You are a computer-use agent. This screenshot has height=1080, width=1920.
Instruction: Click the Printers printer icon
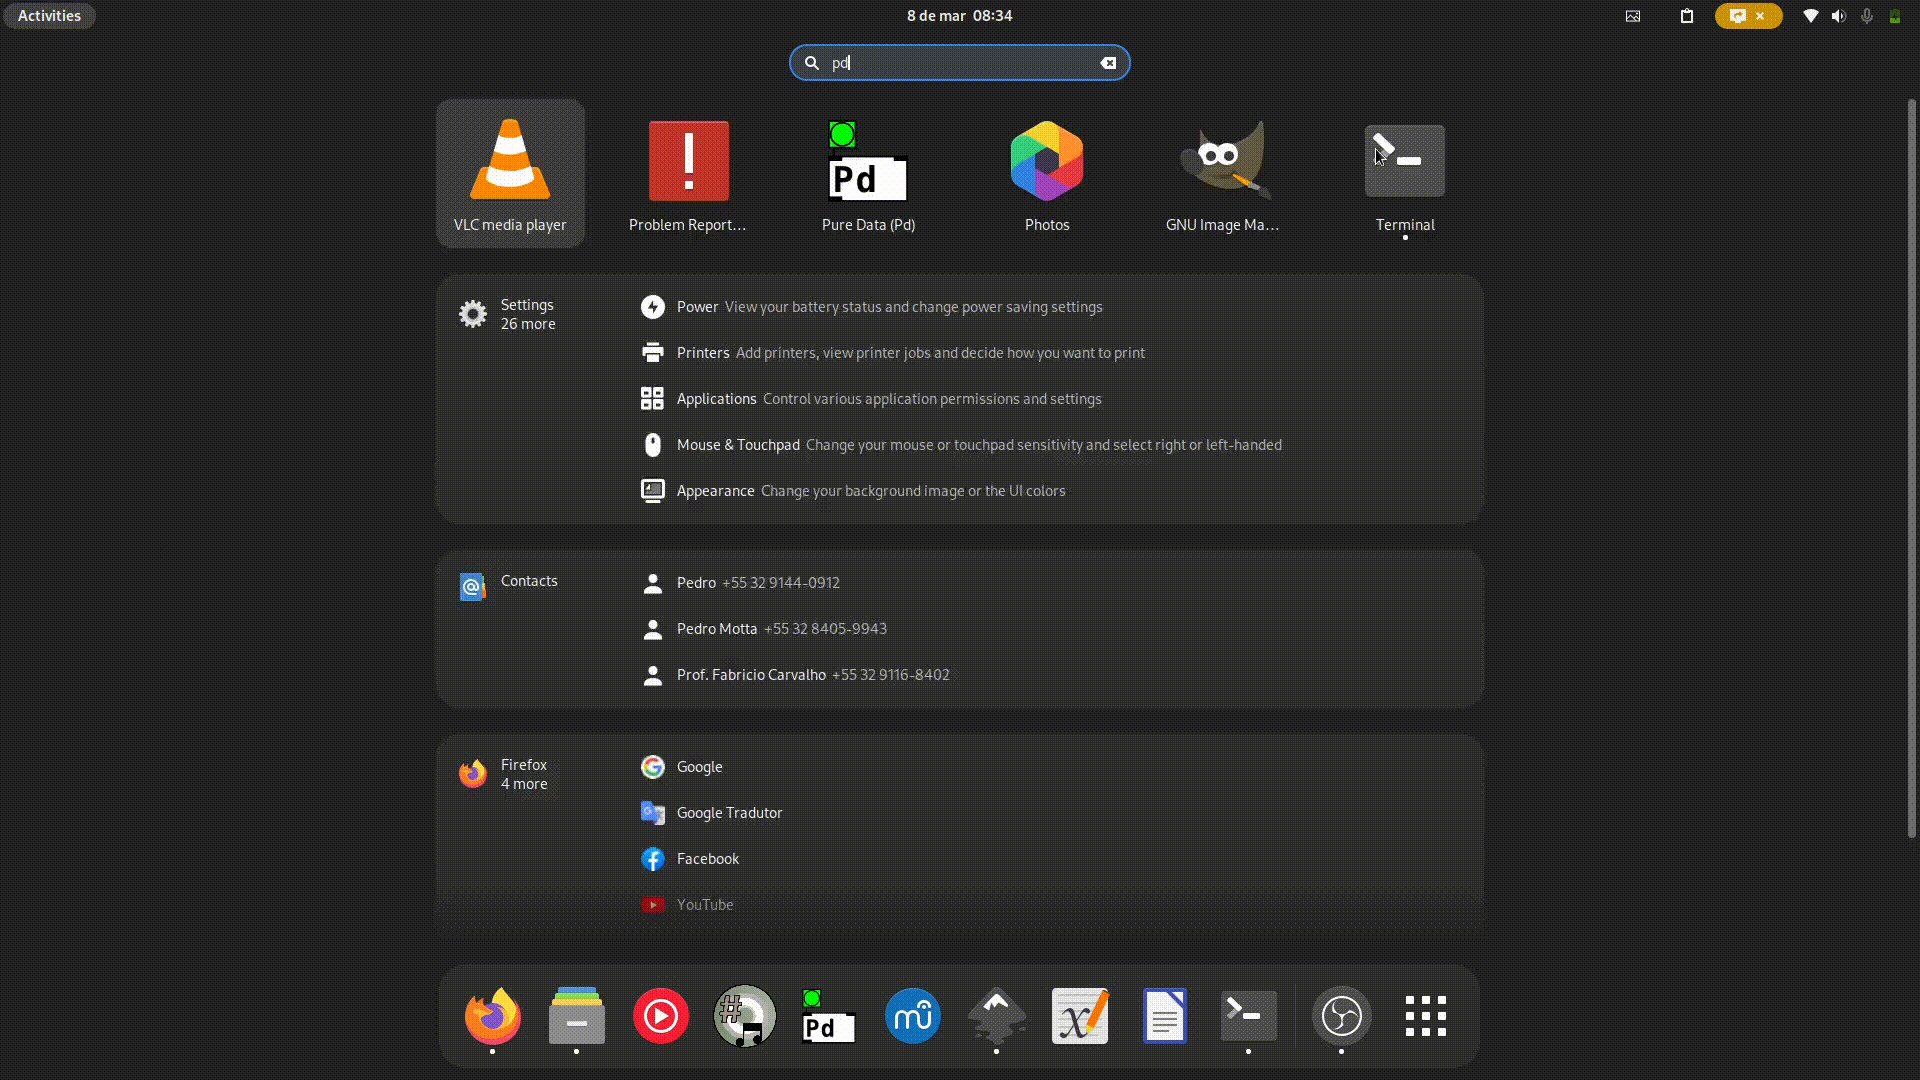pos(653,353)
